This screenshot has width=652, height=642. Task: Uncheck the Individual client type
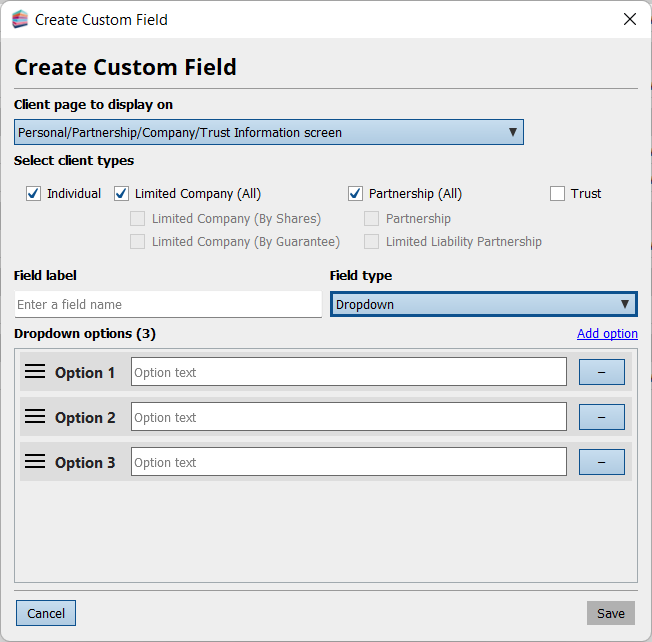34,194
